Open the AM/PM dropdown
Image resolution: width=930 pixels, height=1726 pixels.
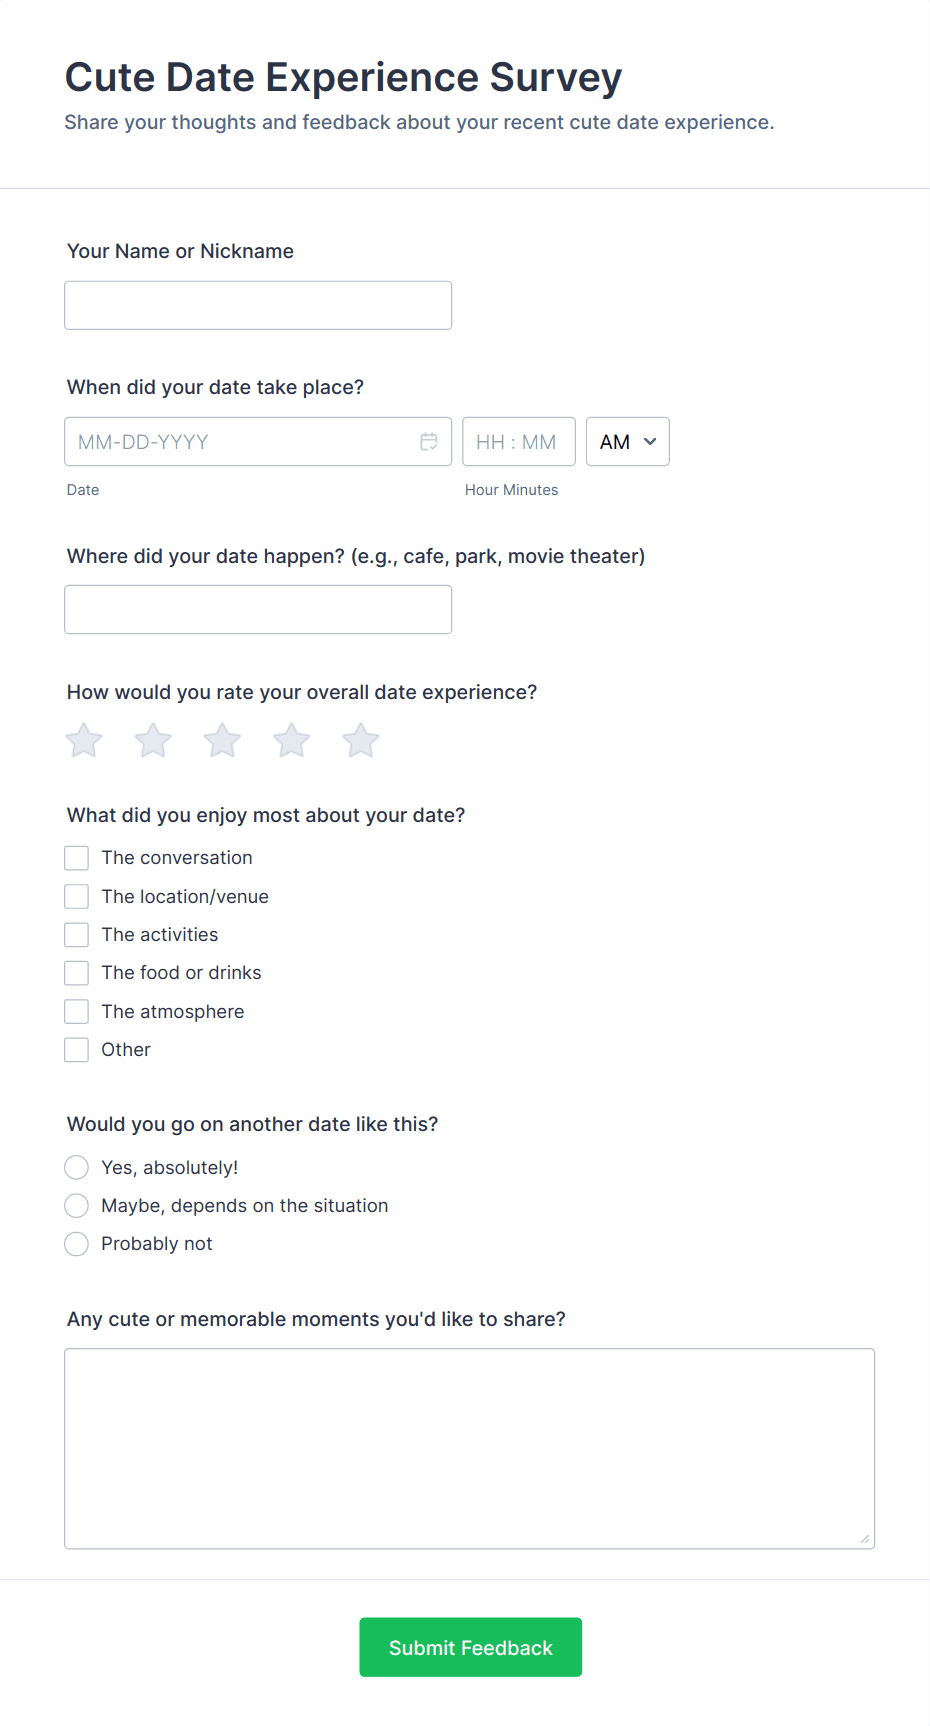627,441
